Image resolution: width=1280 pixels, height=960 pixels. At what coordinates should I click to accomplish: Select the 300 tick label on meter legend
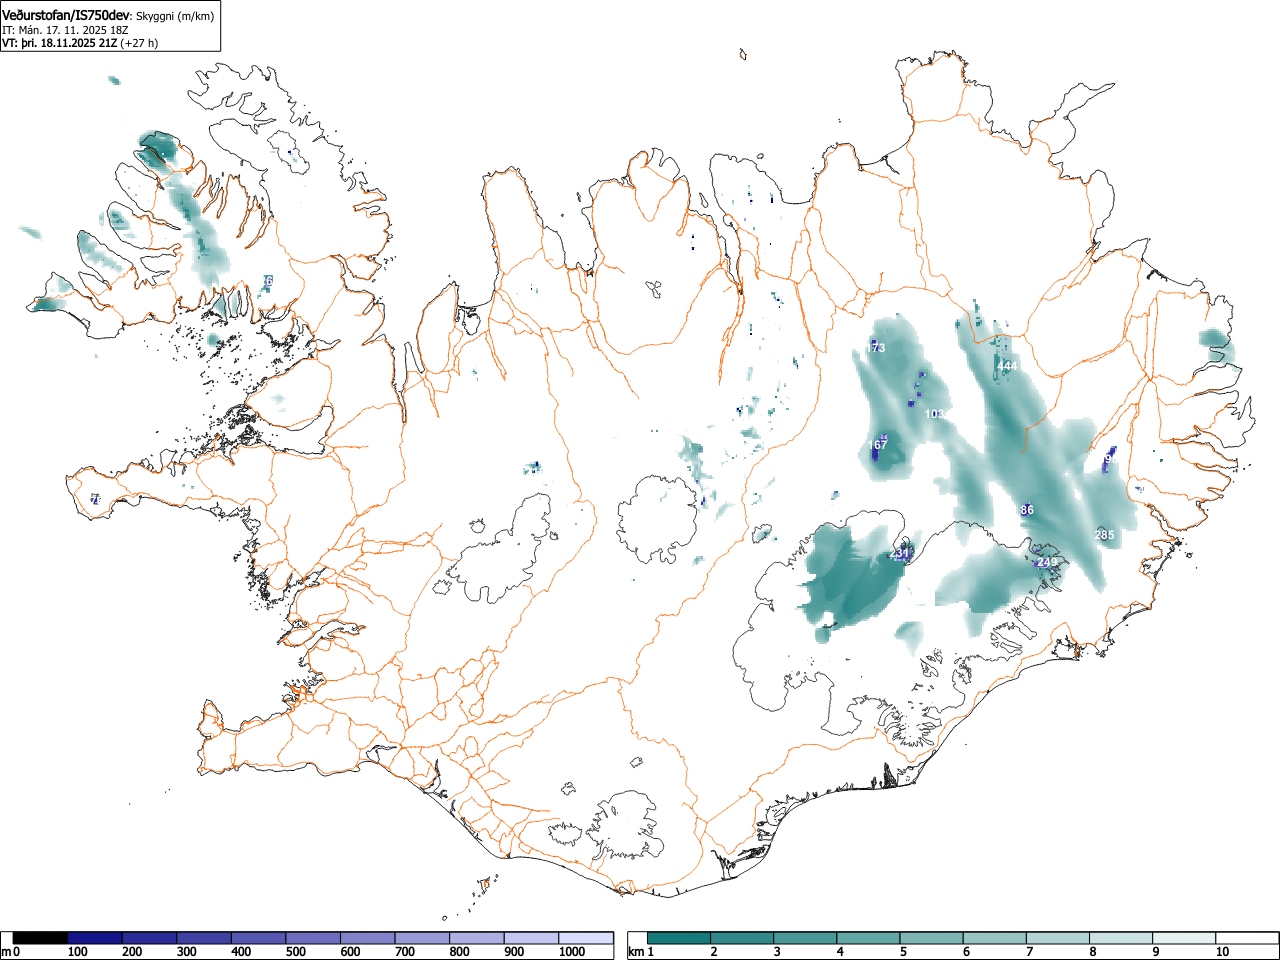click(x=187, y=952)
